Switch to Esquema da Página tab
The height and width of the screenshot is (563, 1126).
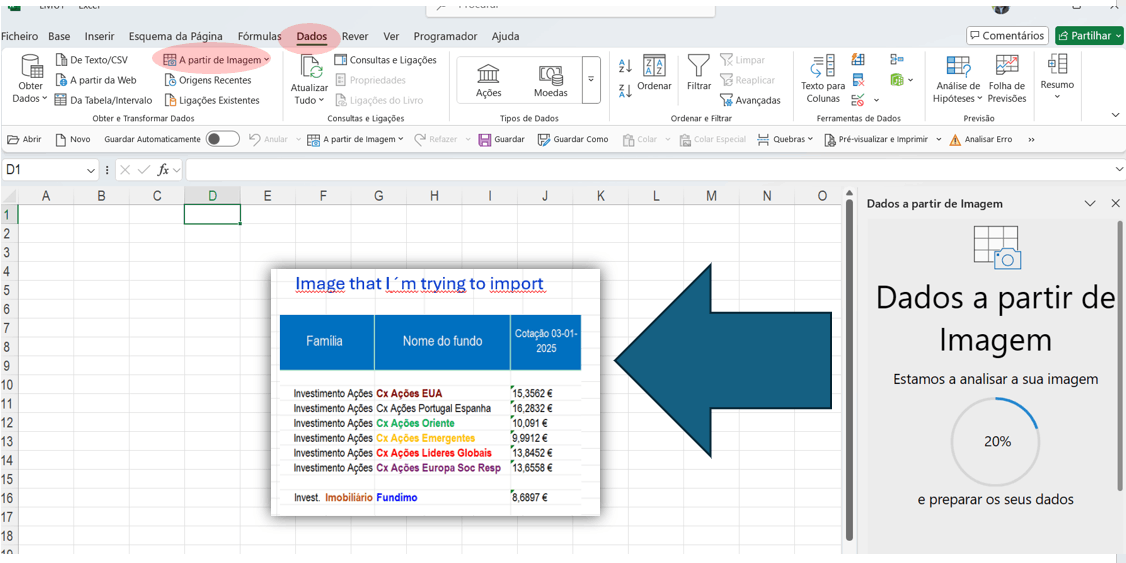175,36
